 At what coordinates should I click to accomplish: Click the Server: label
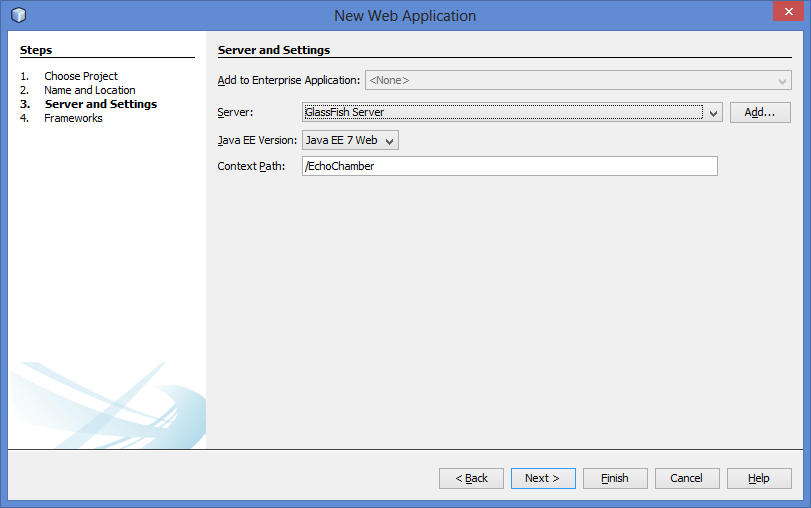(x=235, y=112)
